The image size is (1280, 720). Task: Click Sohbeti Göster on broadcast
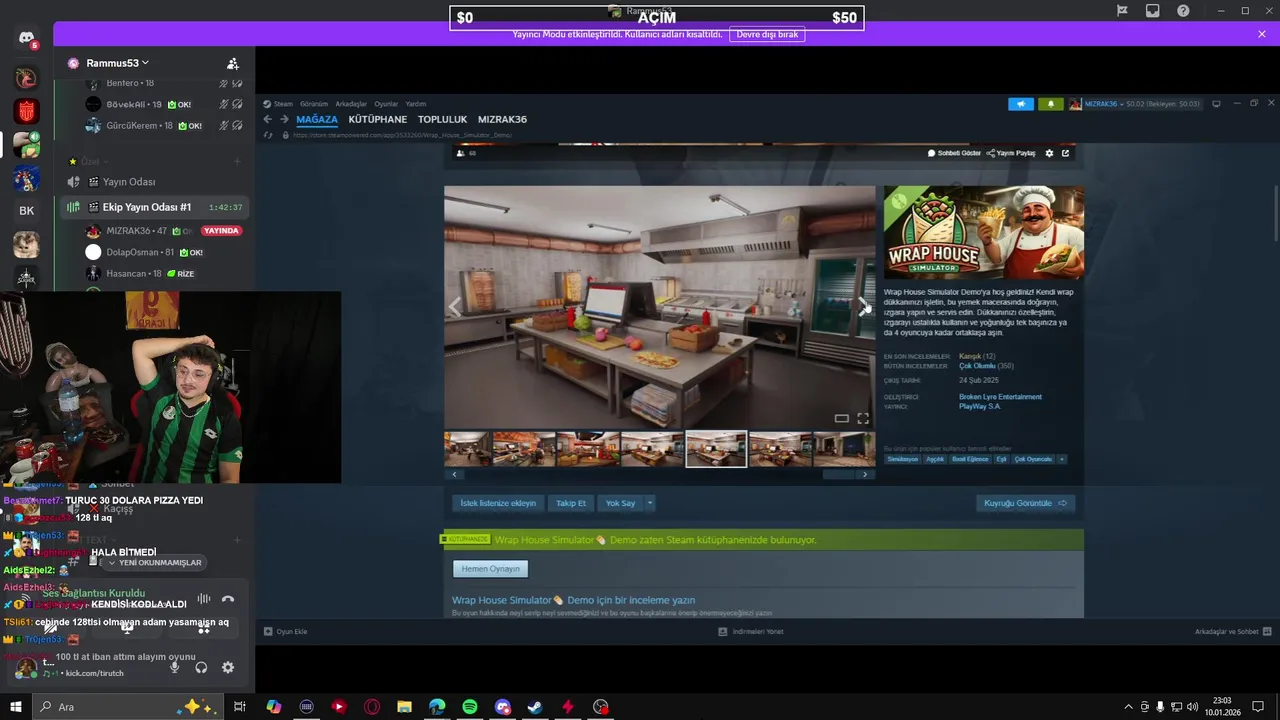(x=954, y=153)
